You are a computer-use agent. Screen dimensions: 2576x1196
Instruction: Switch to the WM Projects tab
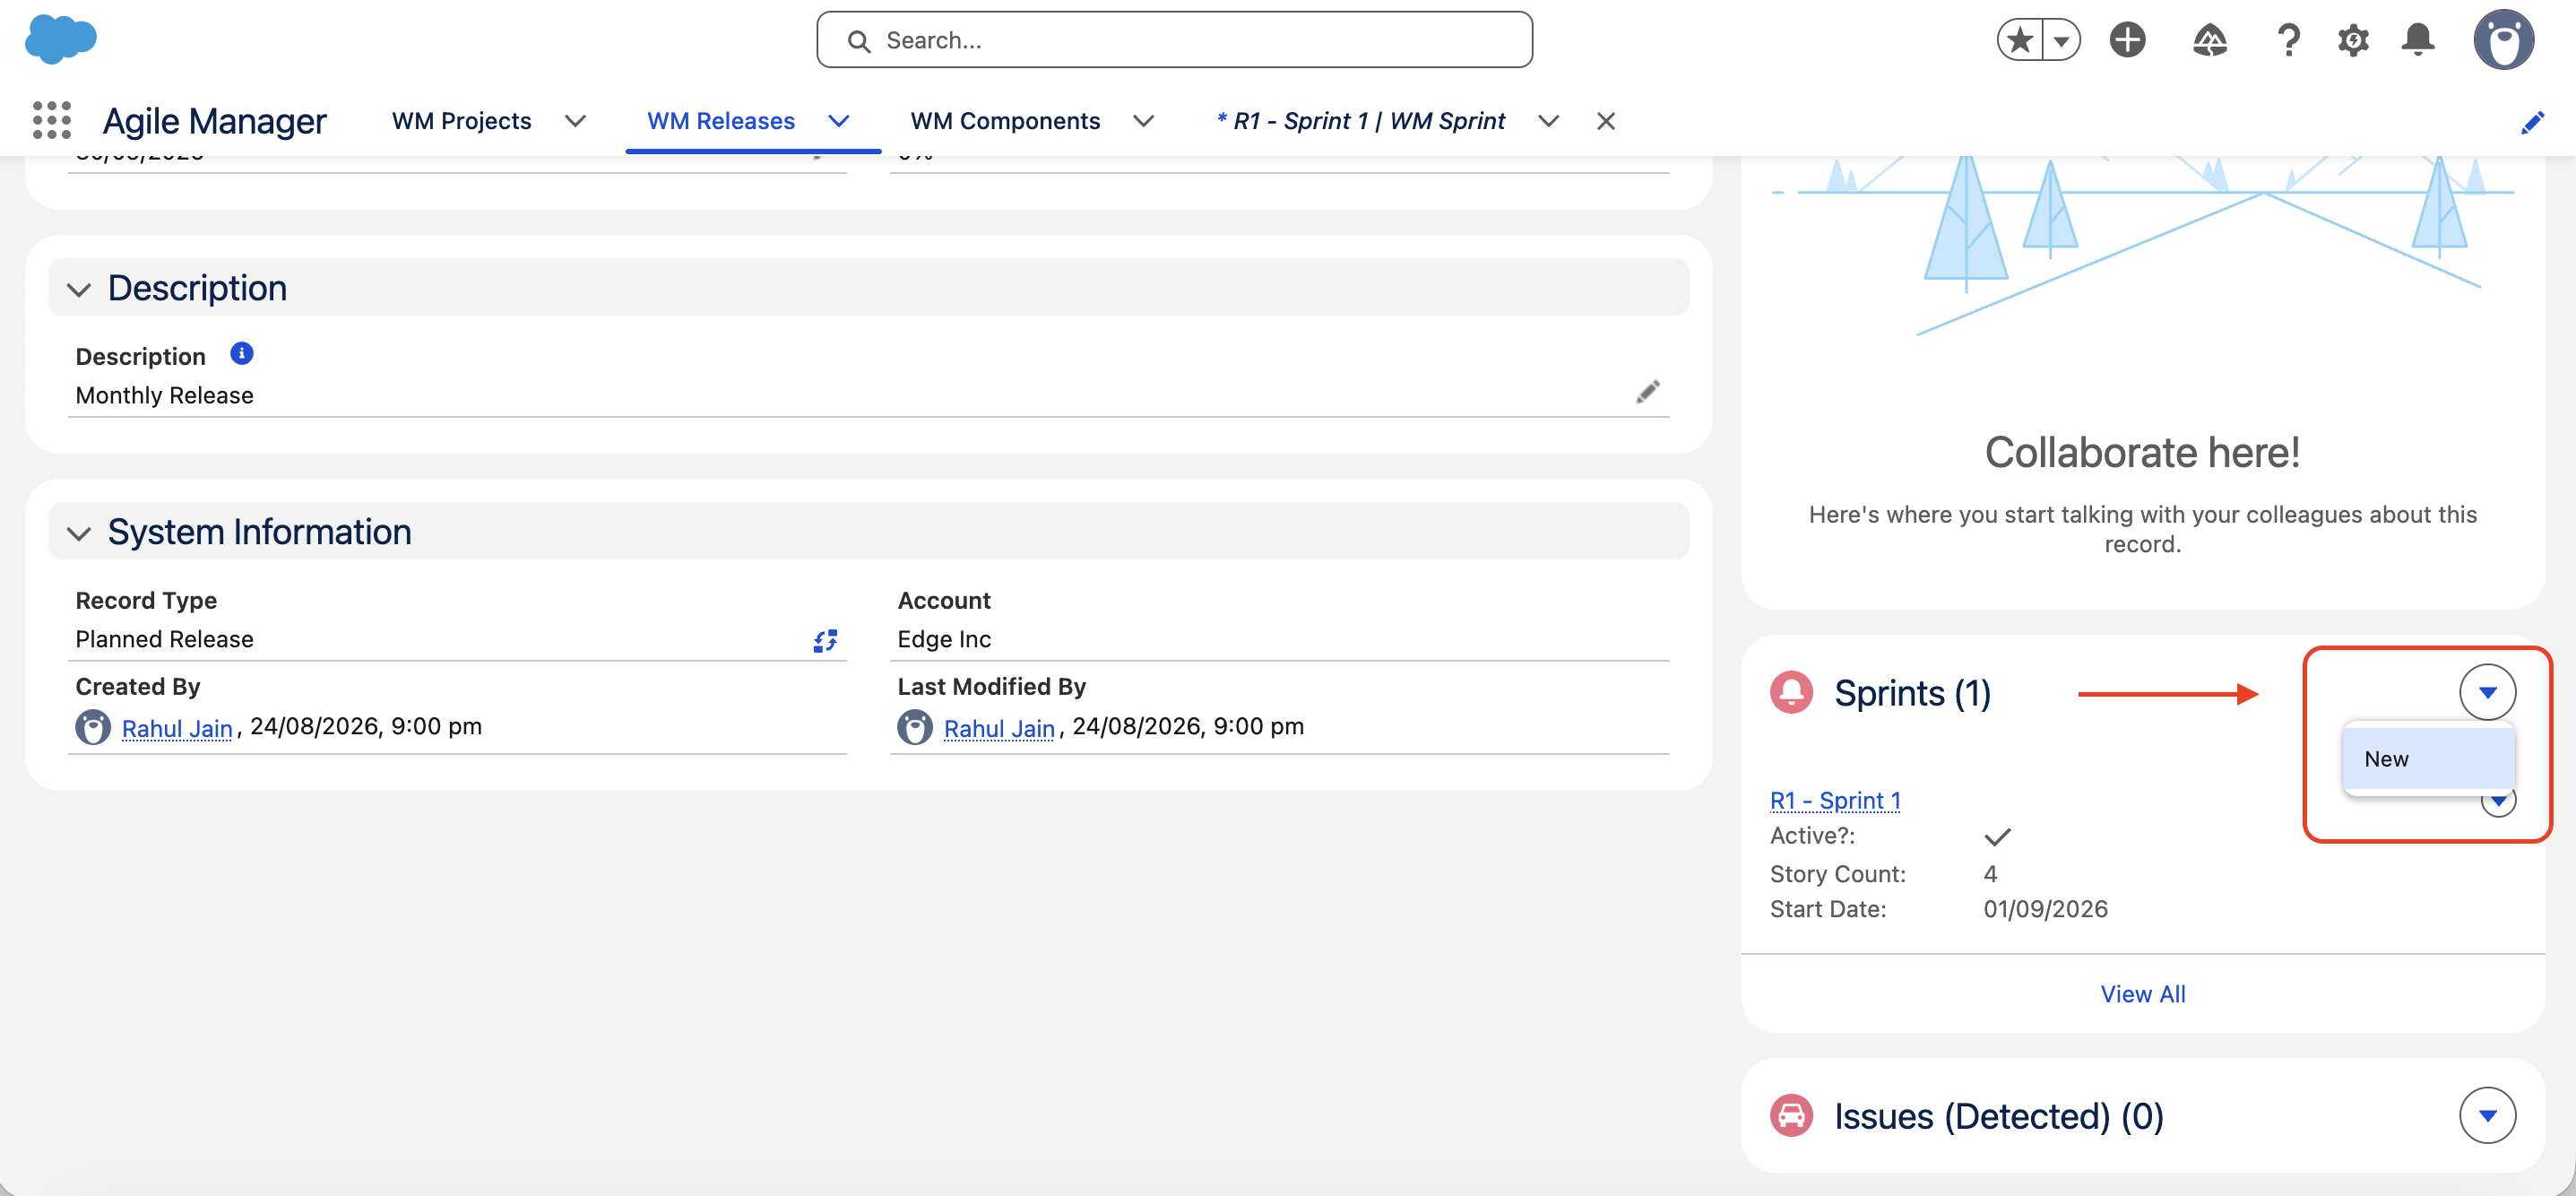click(x=462, y=121)
